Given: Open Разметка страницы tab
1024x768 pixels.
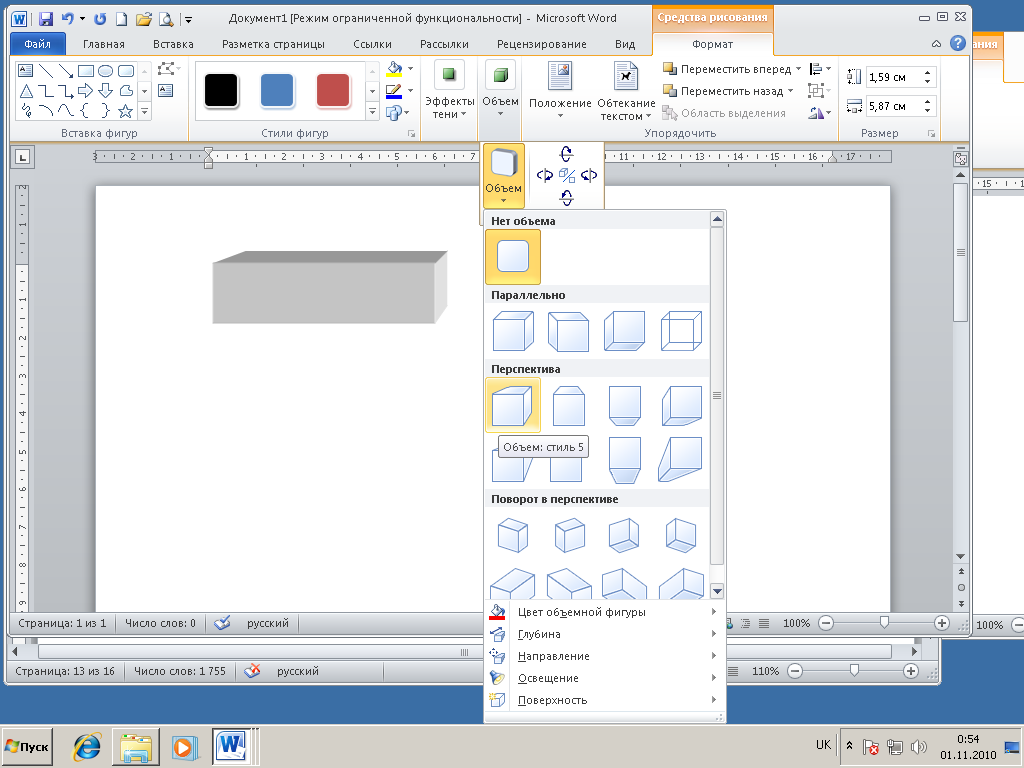Looking at the screenshot, I should point(273,44).
